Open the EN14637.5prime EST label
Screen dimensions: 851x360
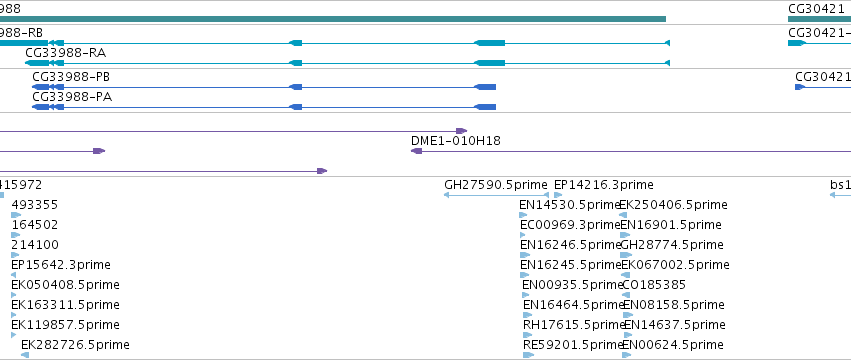pyautogui.click(x=675, y=325)
